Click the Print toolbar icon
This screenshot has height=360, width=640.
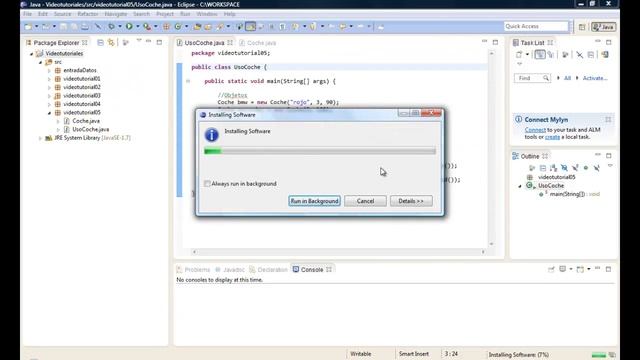84,27
